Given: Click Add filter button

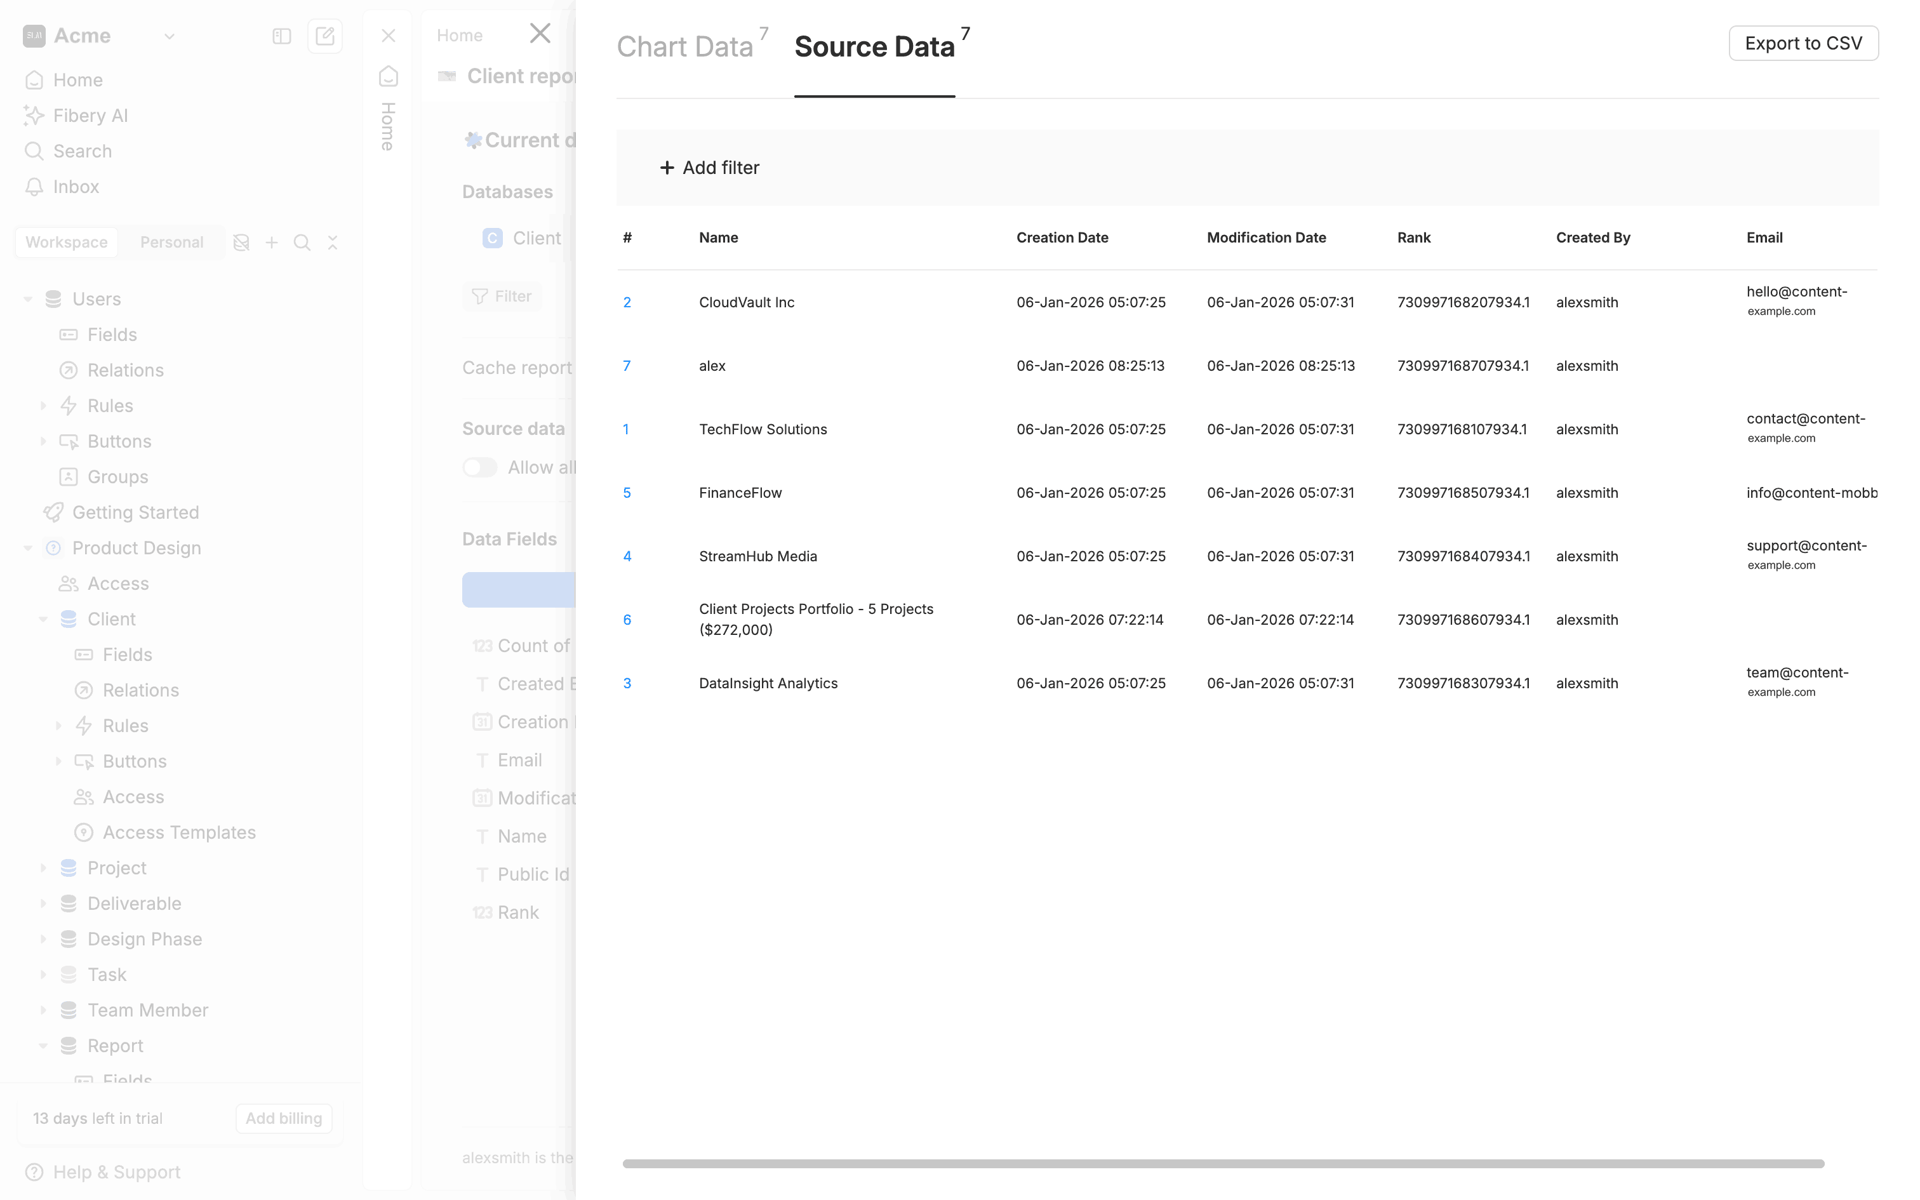Looking at the screenshot, I should point(709,168).
